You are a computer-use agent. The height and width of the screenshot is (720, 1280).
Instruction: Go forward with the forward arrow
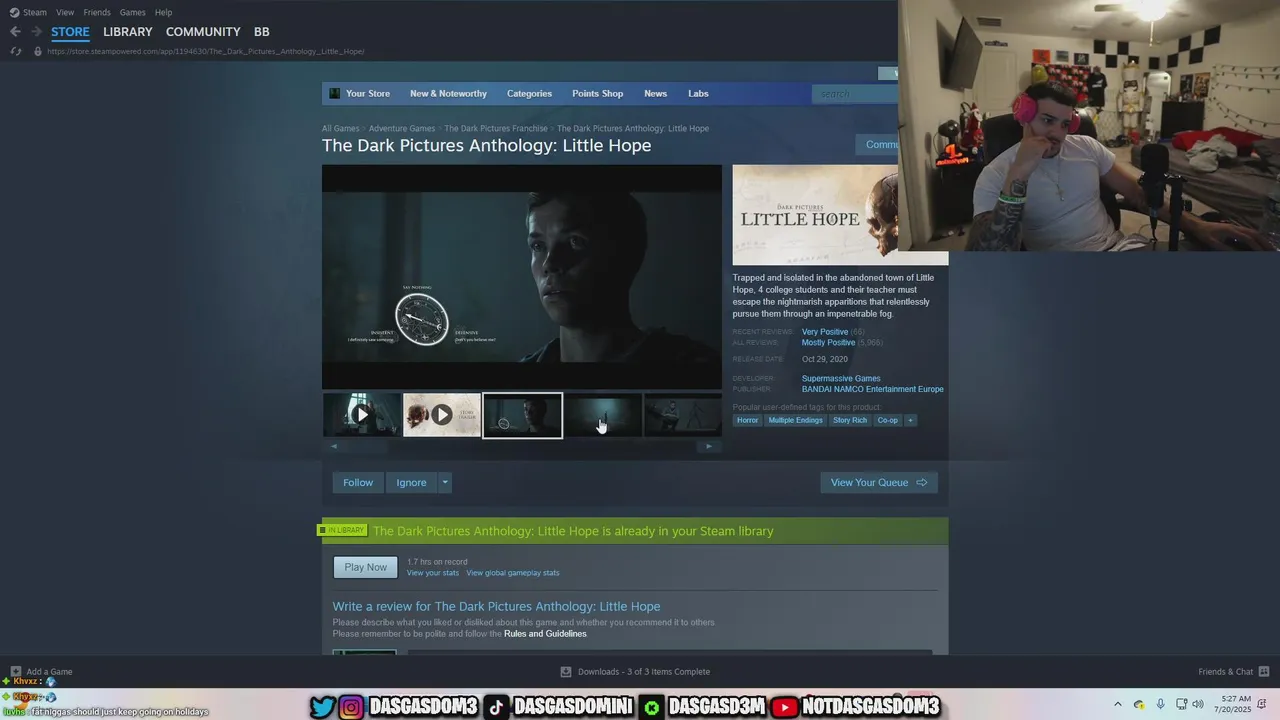(36, 32)
